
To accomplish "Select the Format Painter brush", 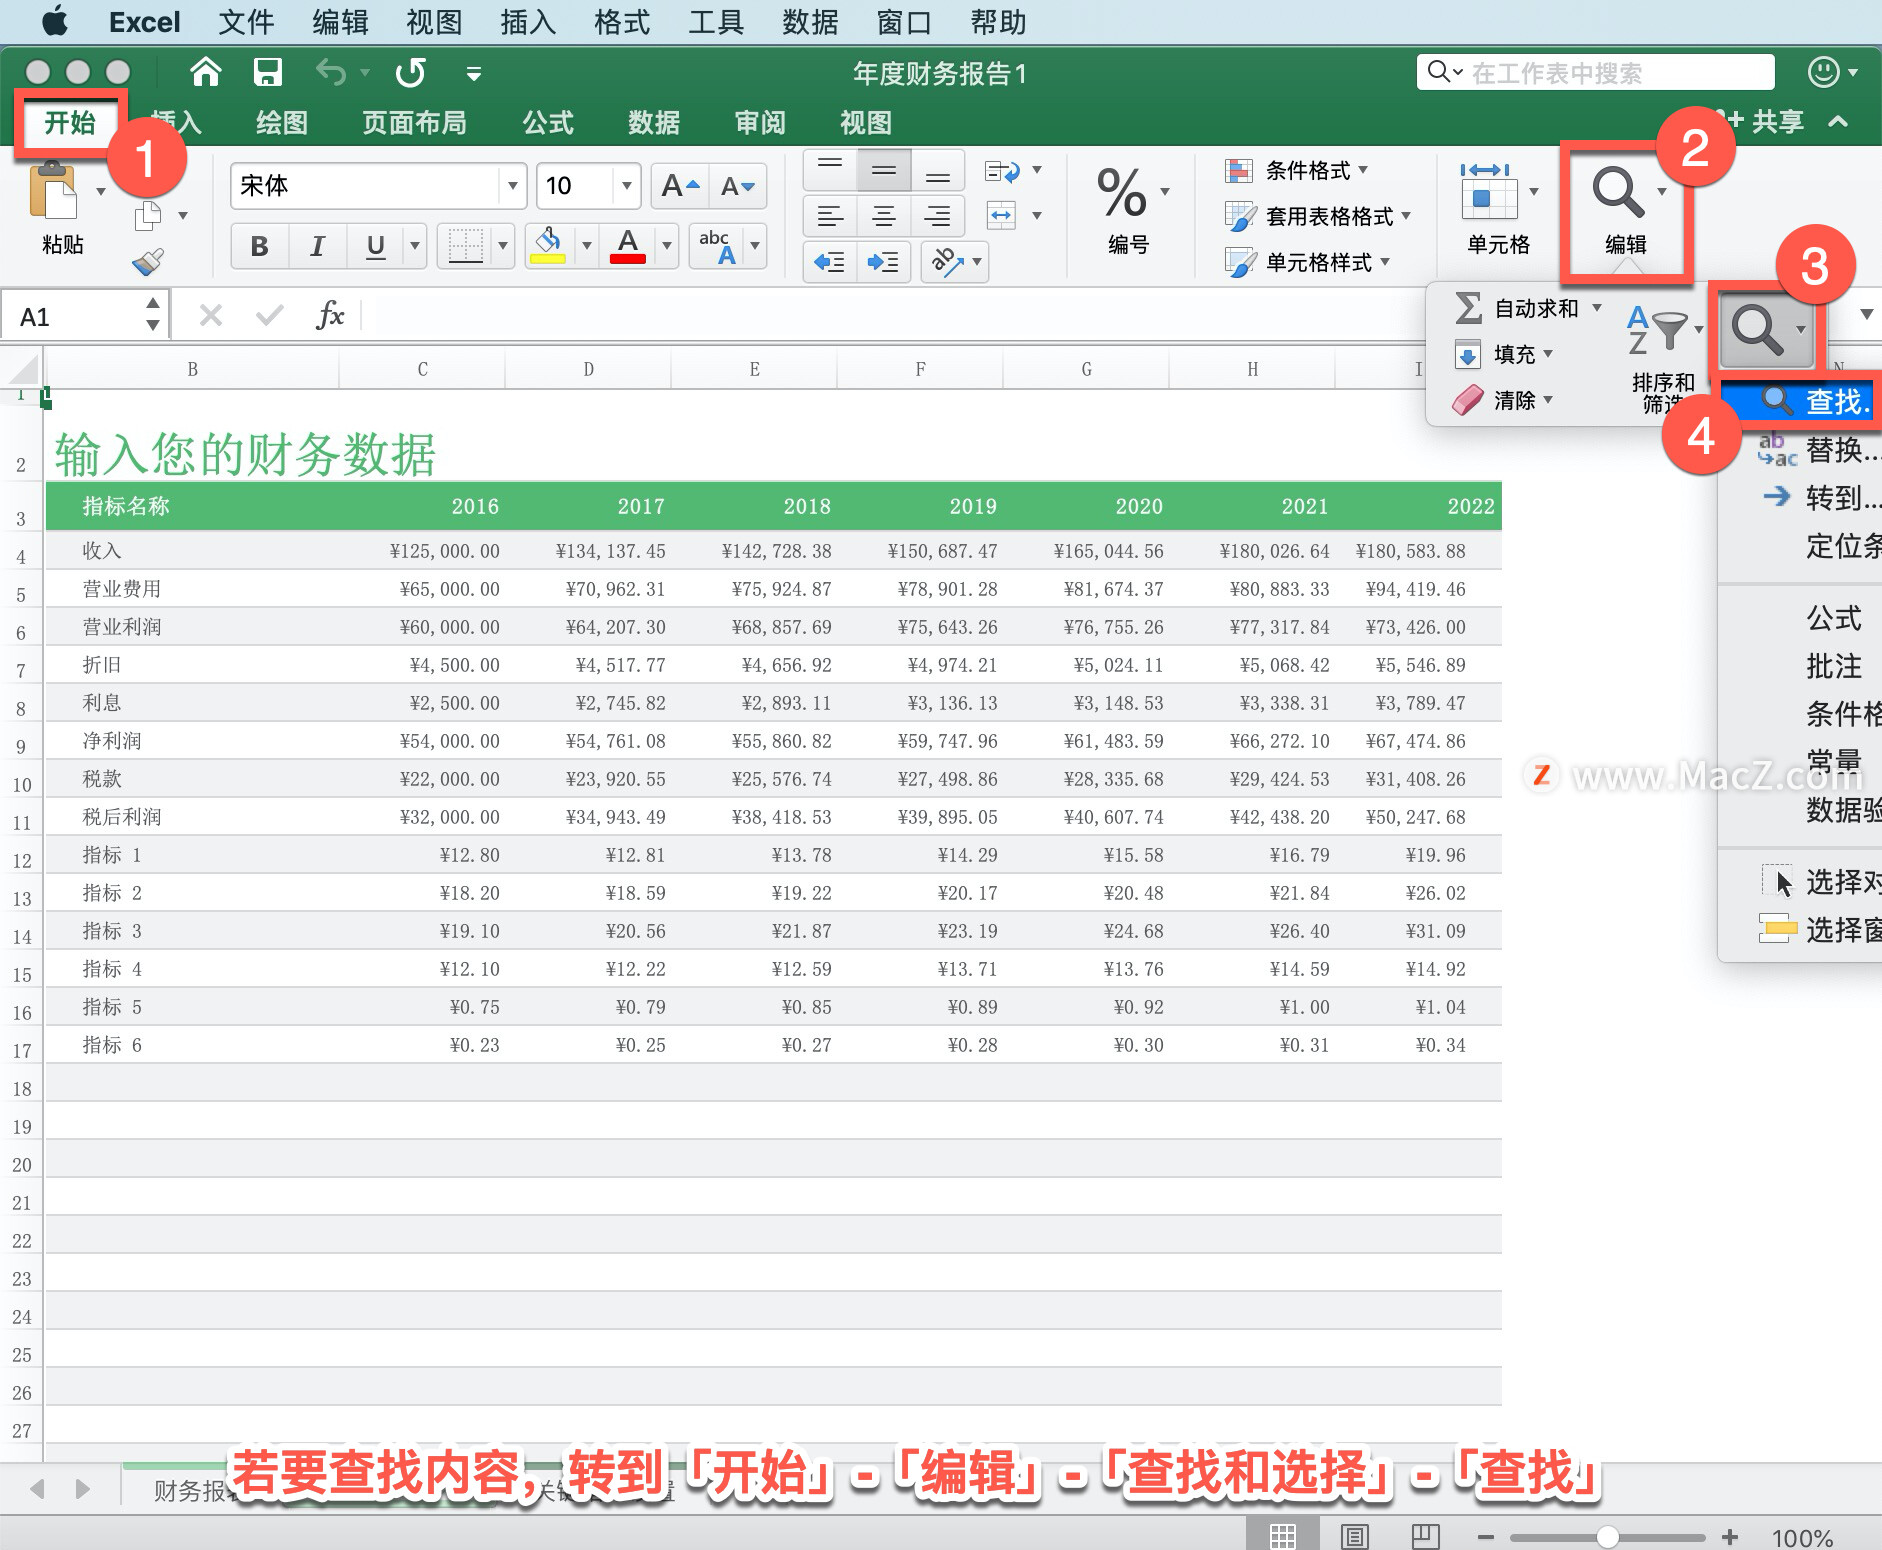I will pyautogui.click(x=148, y=262).
